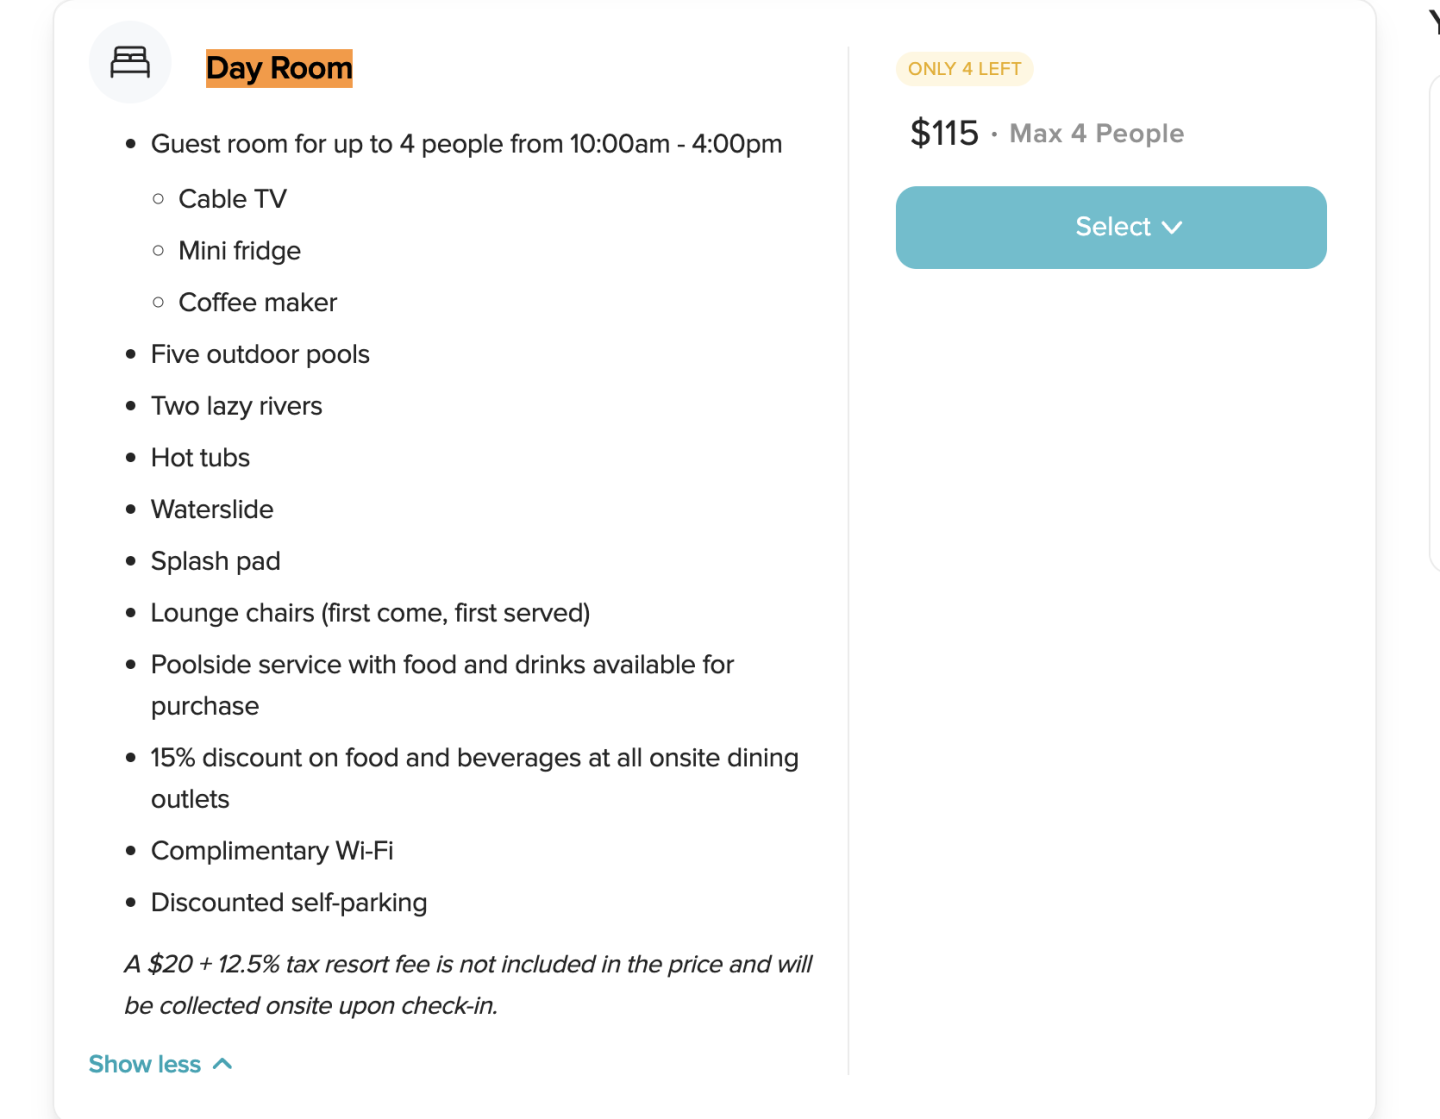Click the Cable TV list item
The image size is (1440, 1119).
(x=232, y=199)
